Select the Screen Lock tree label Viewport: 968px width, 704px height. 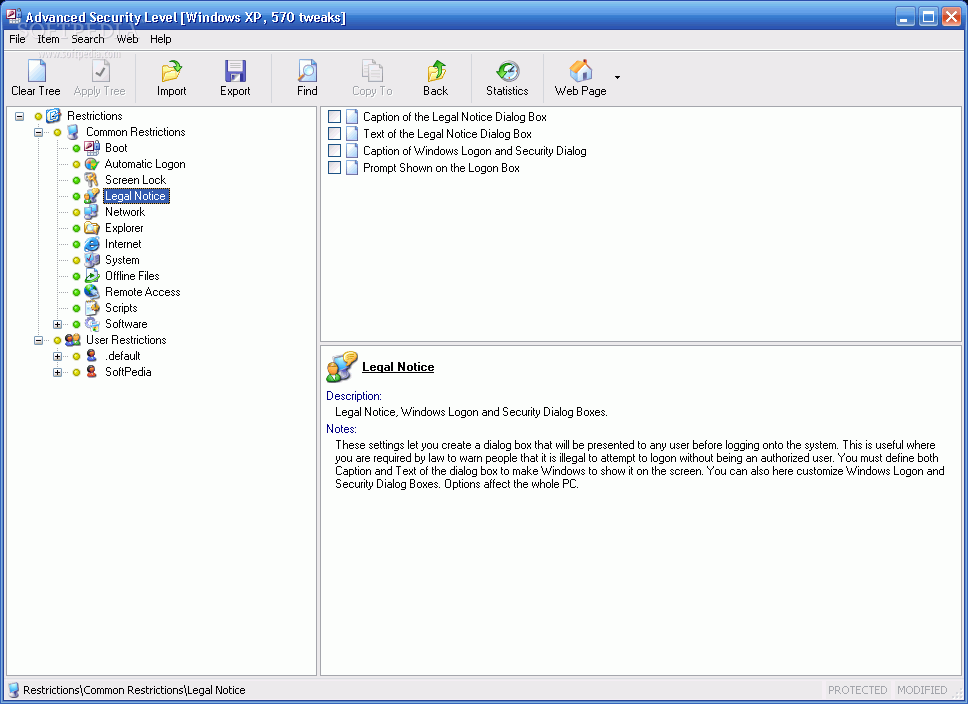click(x=135, y=180)
